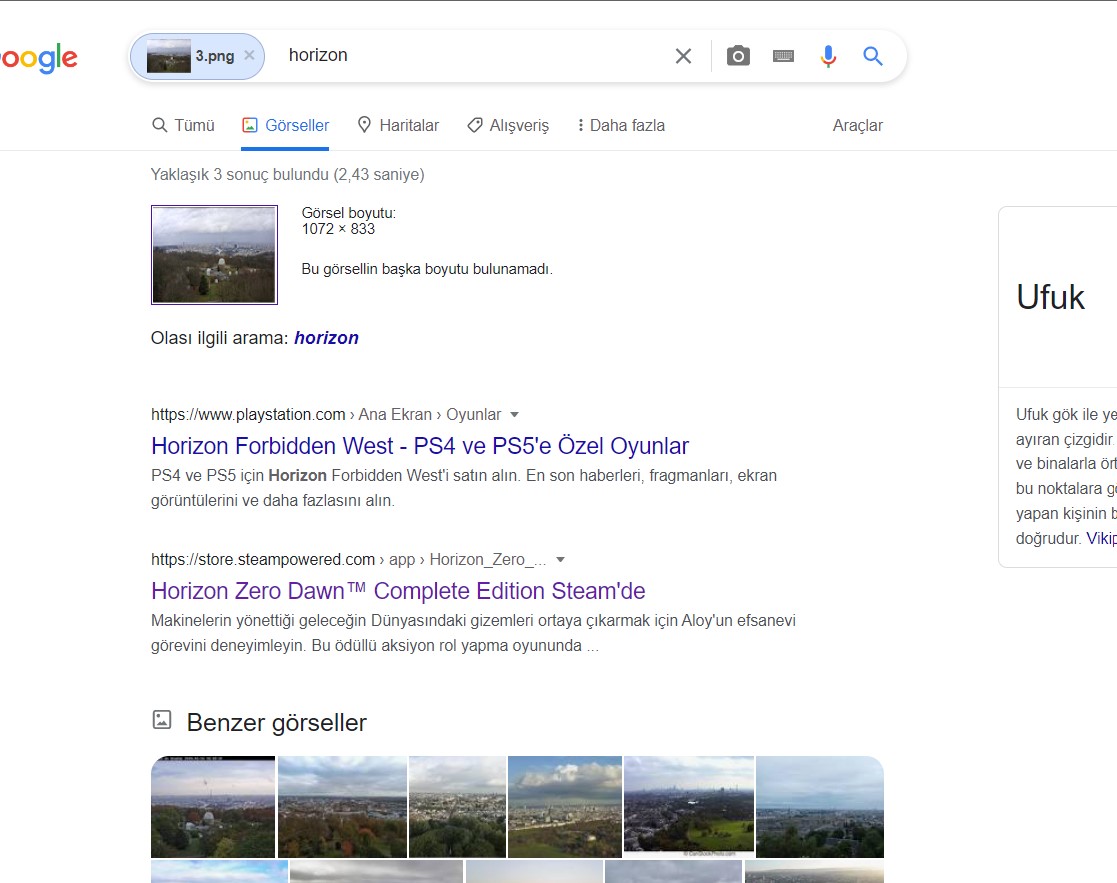The height and width of the screenshot is (883, 1117).
Task: Open sixth similar image in top row
Action: tap(820, 807)
